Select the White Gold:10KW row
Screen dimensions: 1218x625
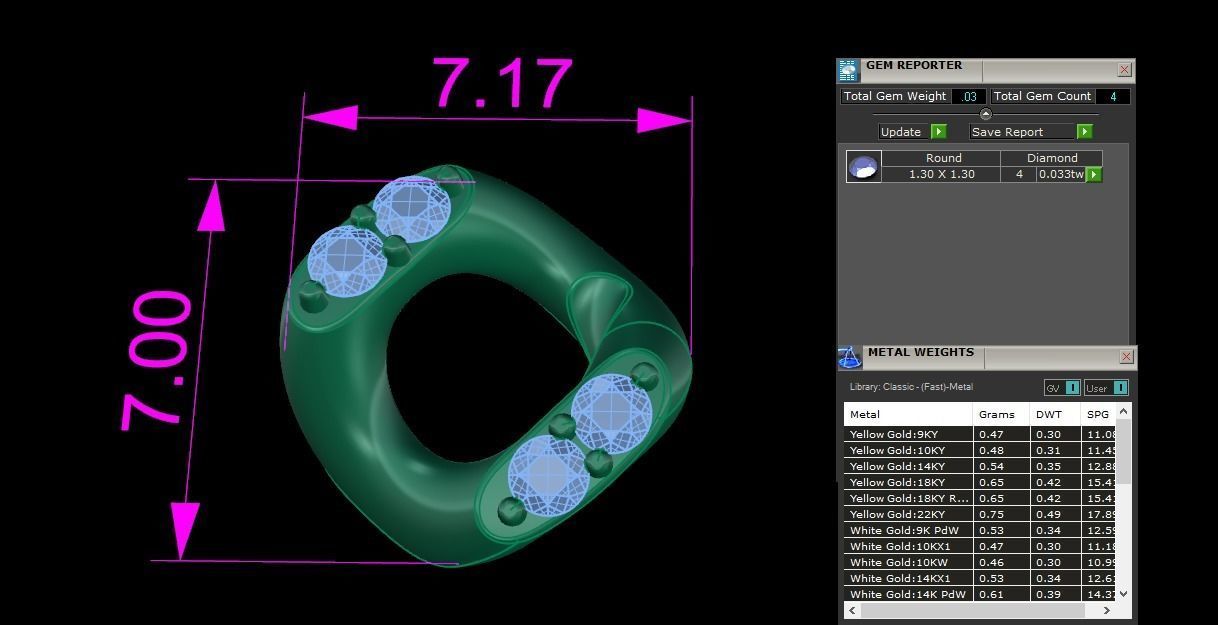980,562
